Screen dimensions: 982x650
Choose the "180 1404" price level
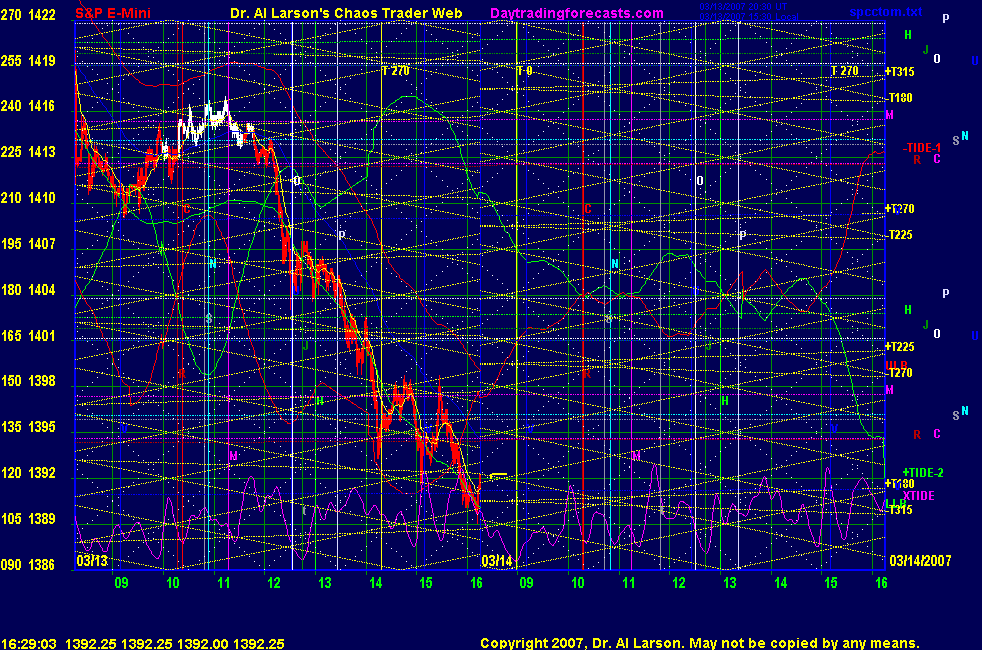pyautogui.click(x=28, y=290)
